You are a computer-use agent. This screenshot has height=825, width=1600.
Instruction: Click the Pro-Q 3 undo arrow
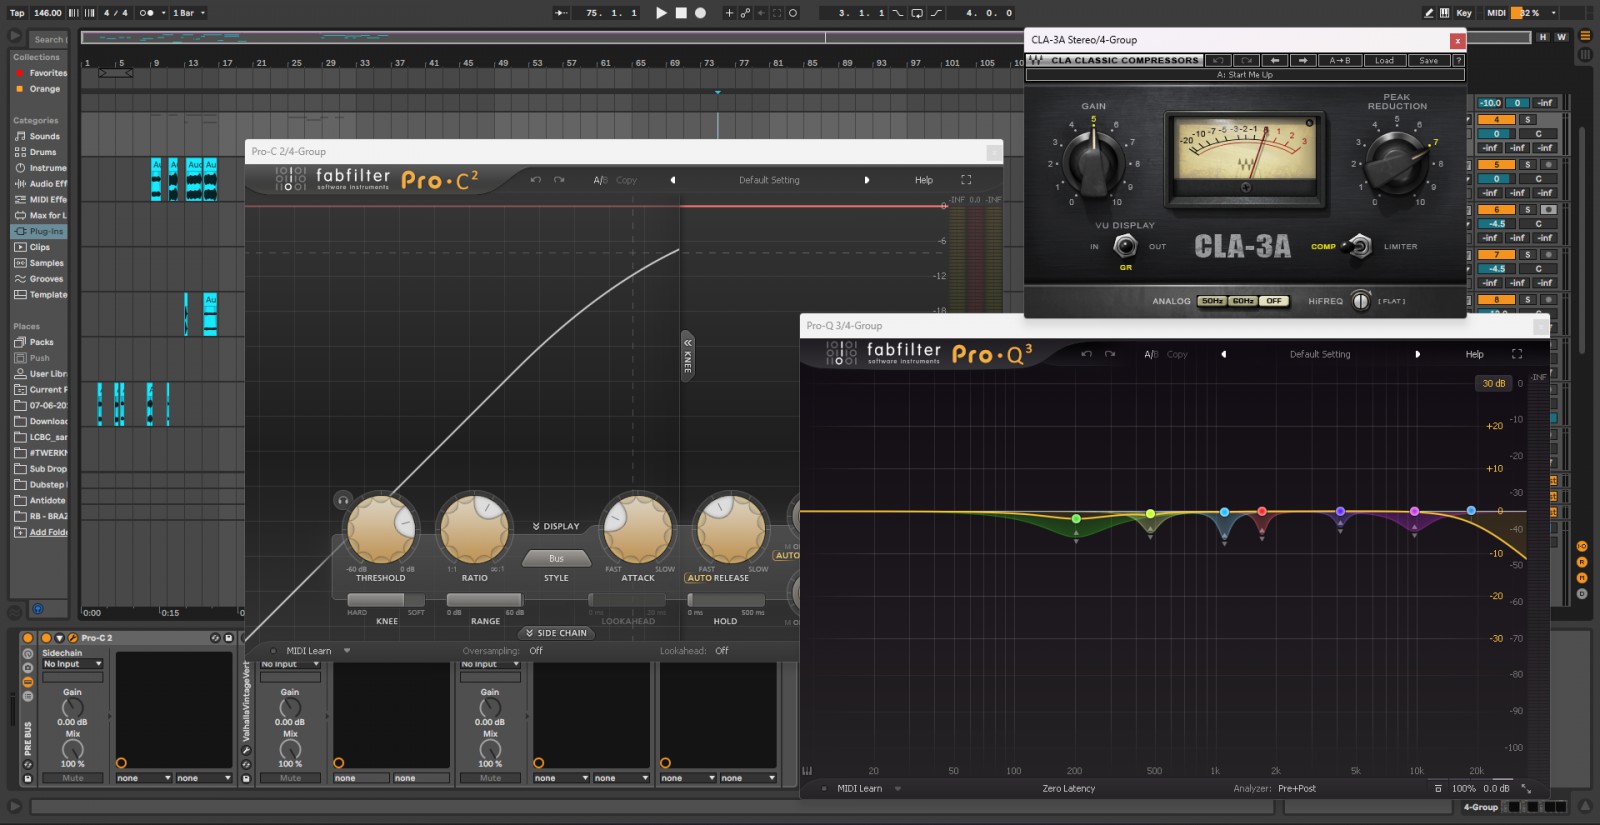1086,354
